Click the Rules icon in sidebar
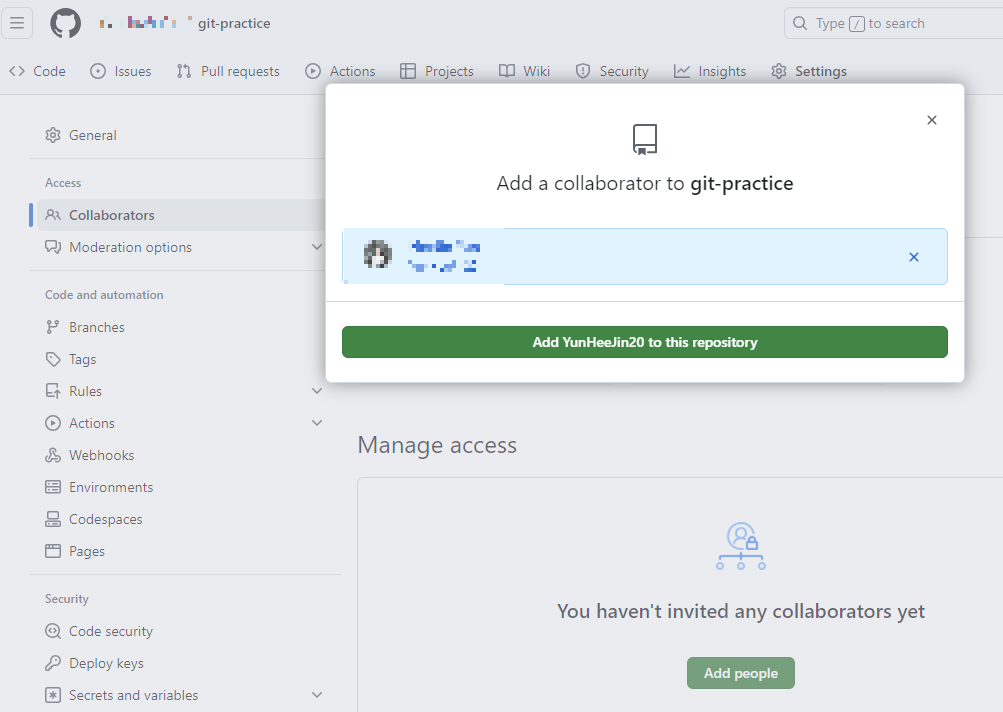This screenshot has width=1003, height=712. (53, 391)
